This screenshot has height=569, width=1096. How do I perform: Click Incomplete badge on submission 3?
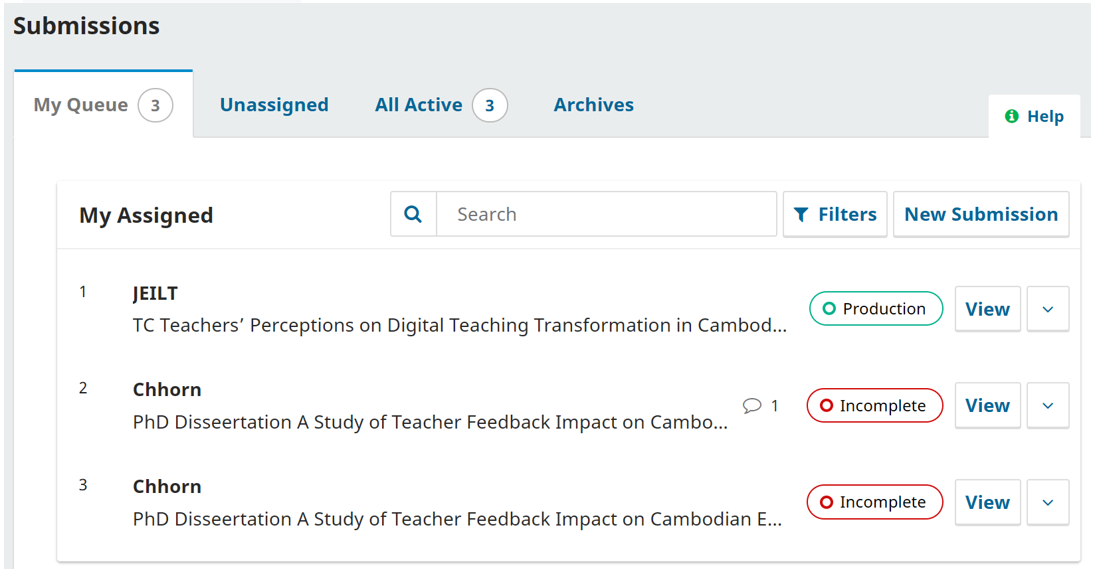874,502
